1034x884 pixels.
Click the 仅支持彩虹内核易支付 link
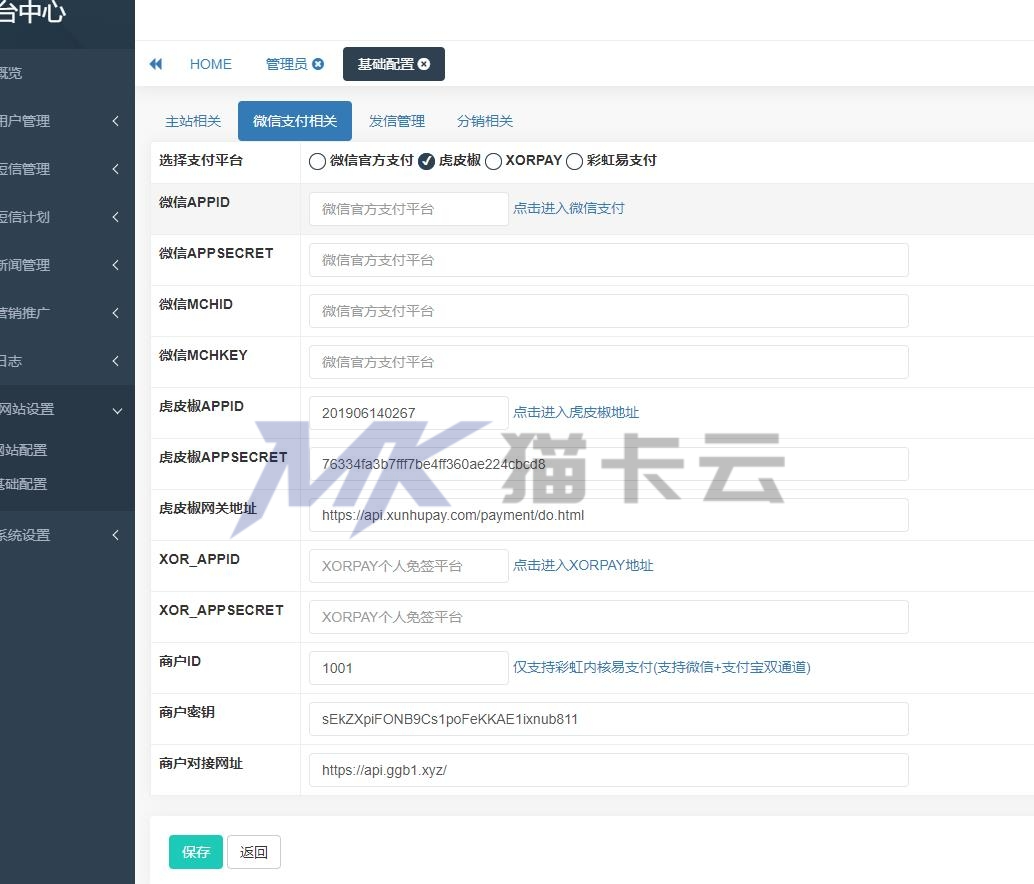coord(661,667)
